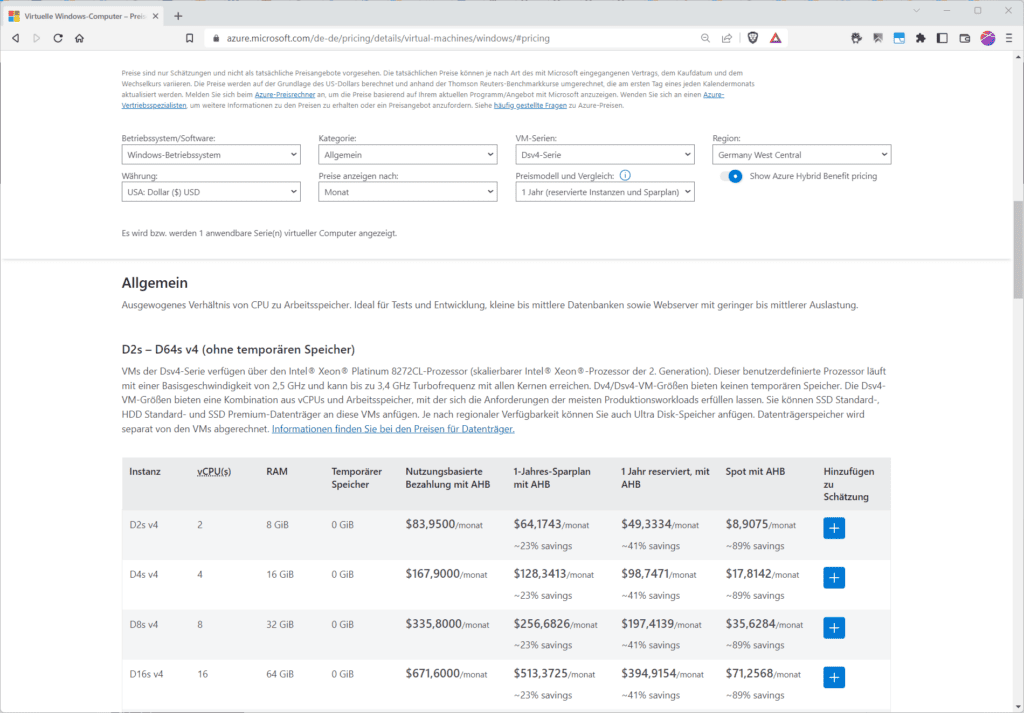Click the info icon next to Preismodell und Vergleich
The image size is (1024, 713).
(x=625, y=176)
